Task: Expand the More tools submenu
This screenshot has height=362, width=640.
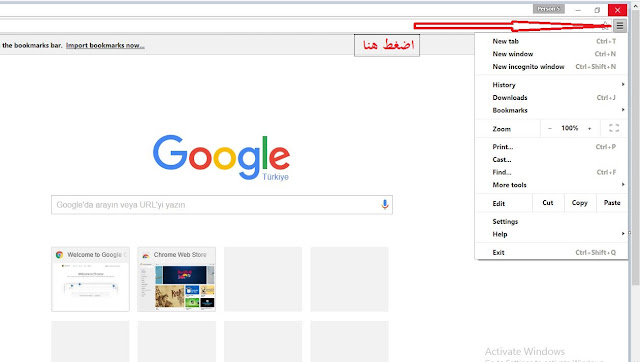Action: (x=551, y=185)
